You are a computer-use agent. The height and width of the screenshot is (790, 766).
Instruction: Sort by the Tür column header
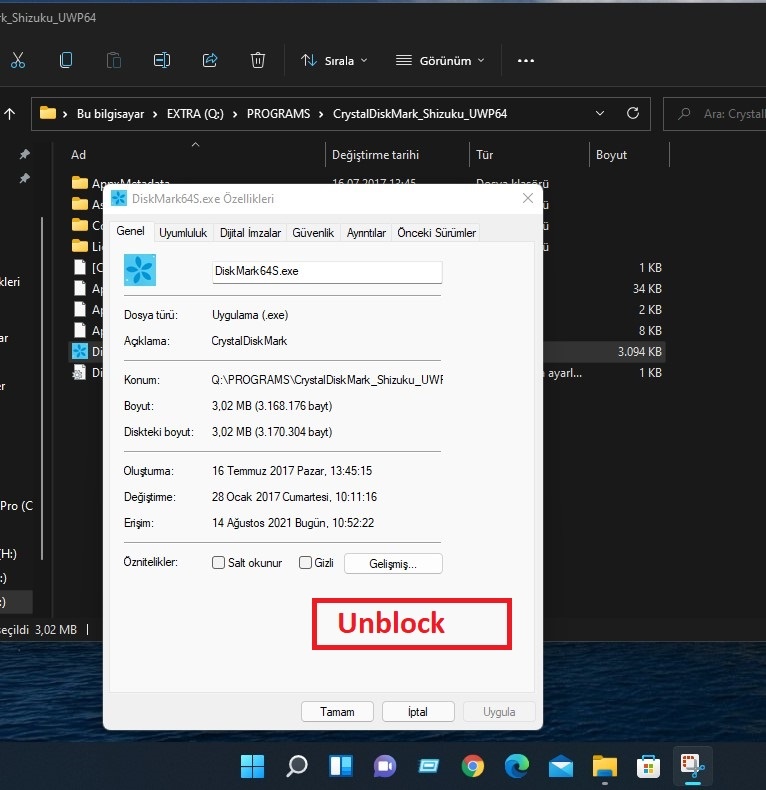[529, 155]
